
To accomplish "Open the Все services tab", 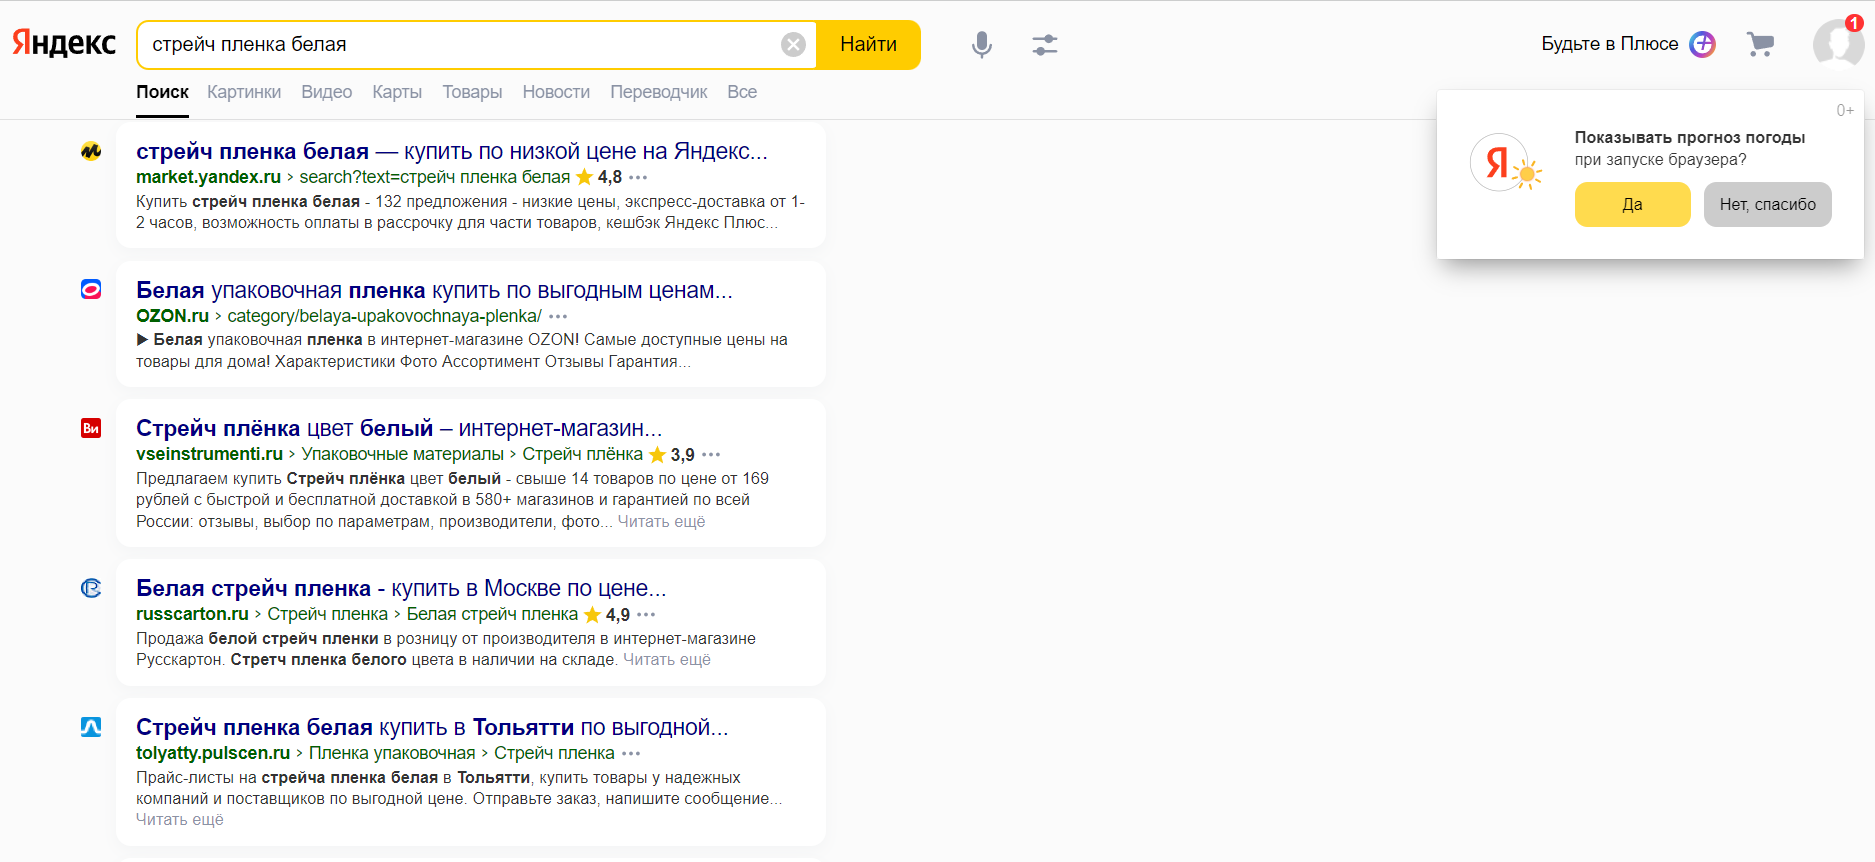I will coord(742,92).
